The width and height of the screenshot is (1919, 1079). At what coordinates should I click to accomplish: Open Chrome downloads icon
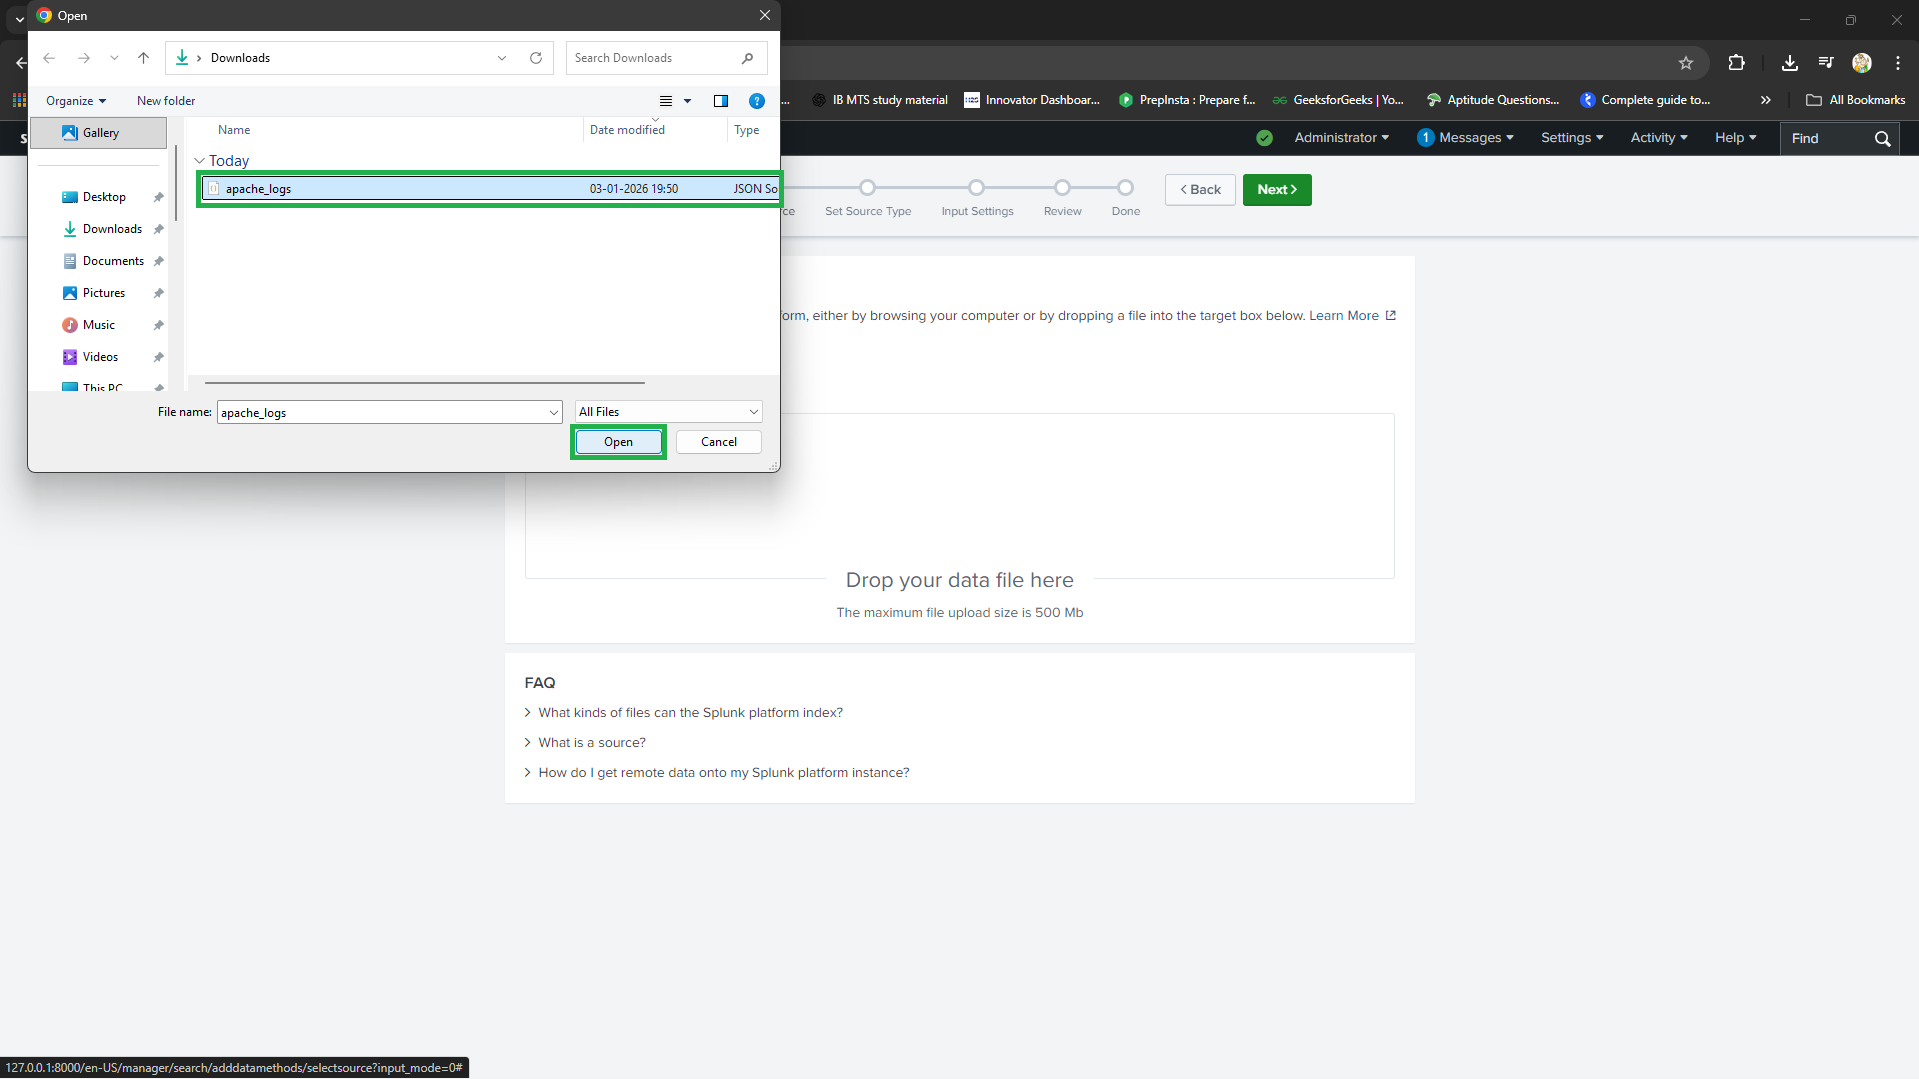coord(1790,63)
